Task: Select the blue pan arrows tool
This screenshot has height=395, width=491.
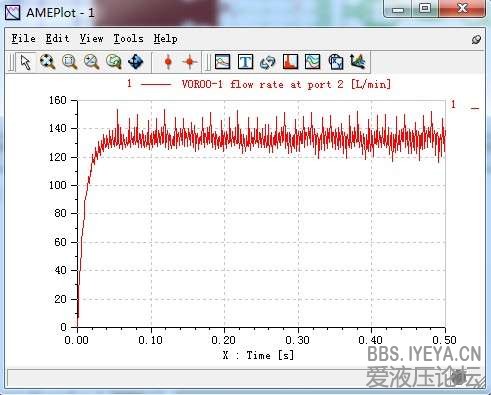Action: 136,62
